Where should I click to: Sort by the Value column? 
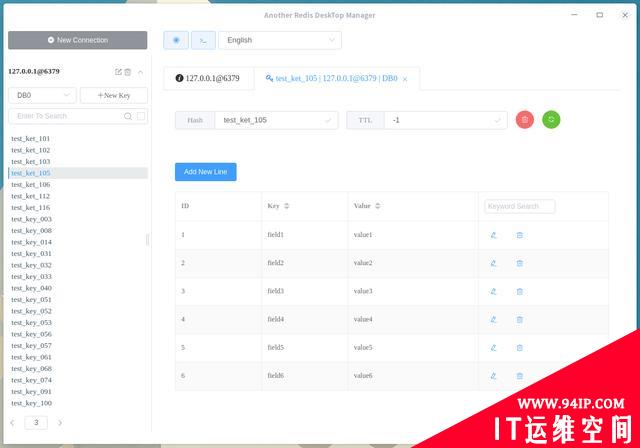378,206
